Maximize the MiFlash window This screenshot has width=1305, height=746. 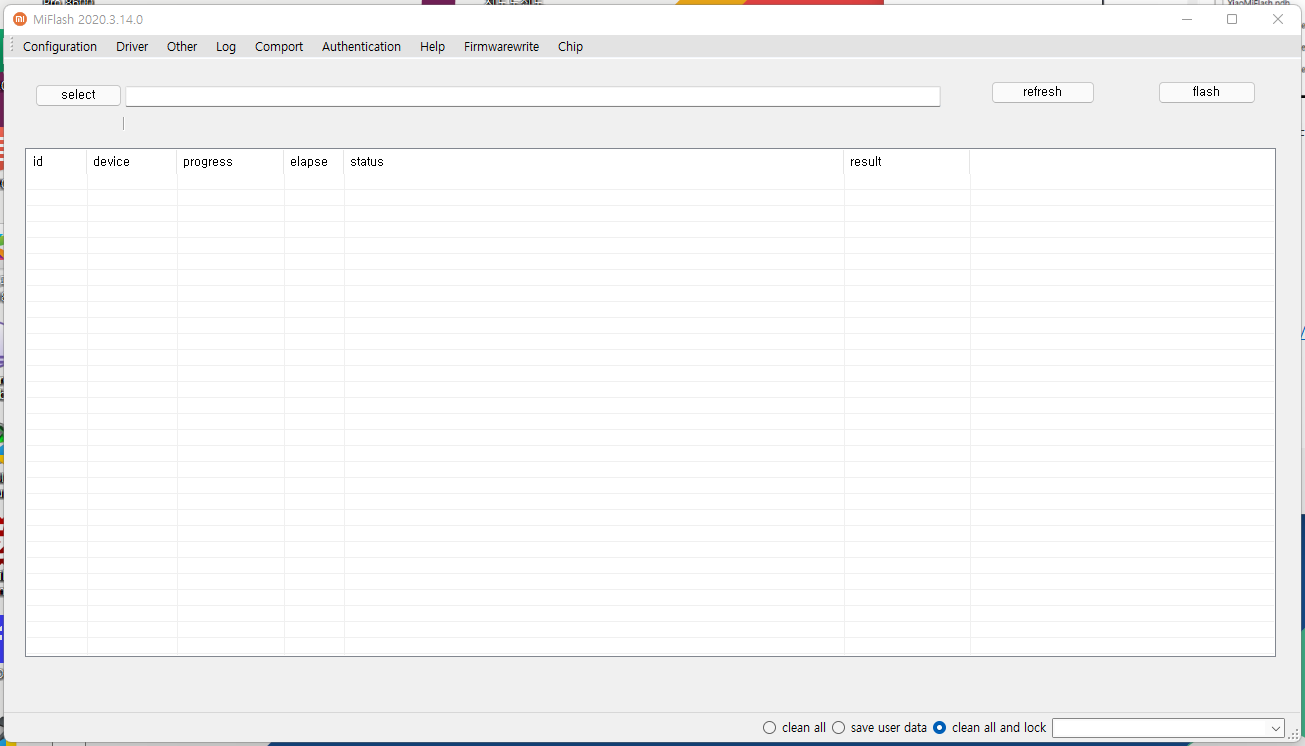click(x=1232, y=19)
